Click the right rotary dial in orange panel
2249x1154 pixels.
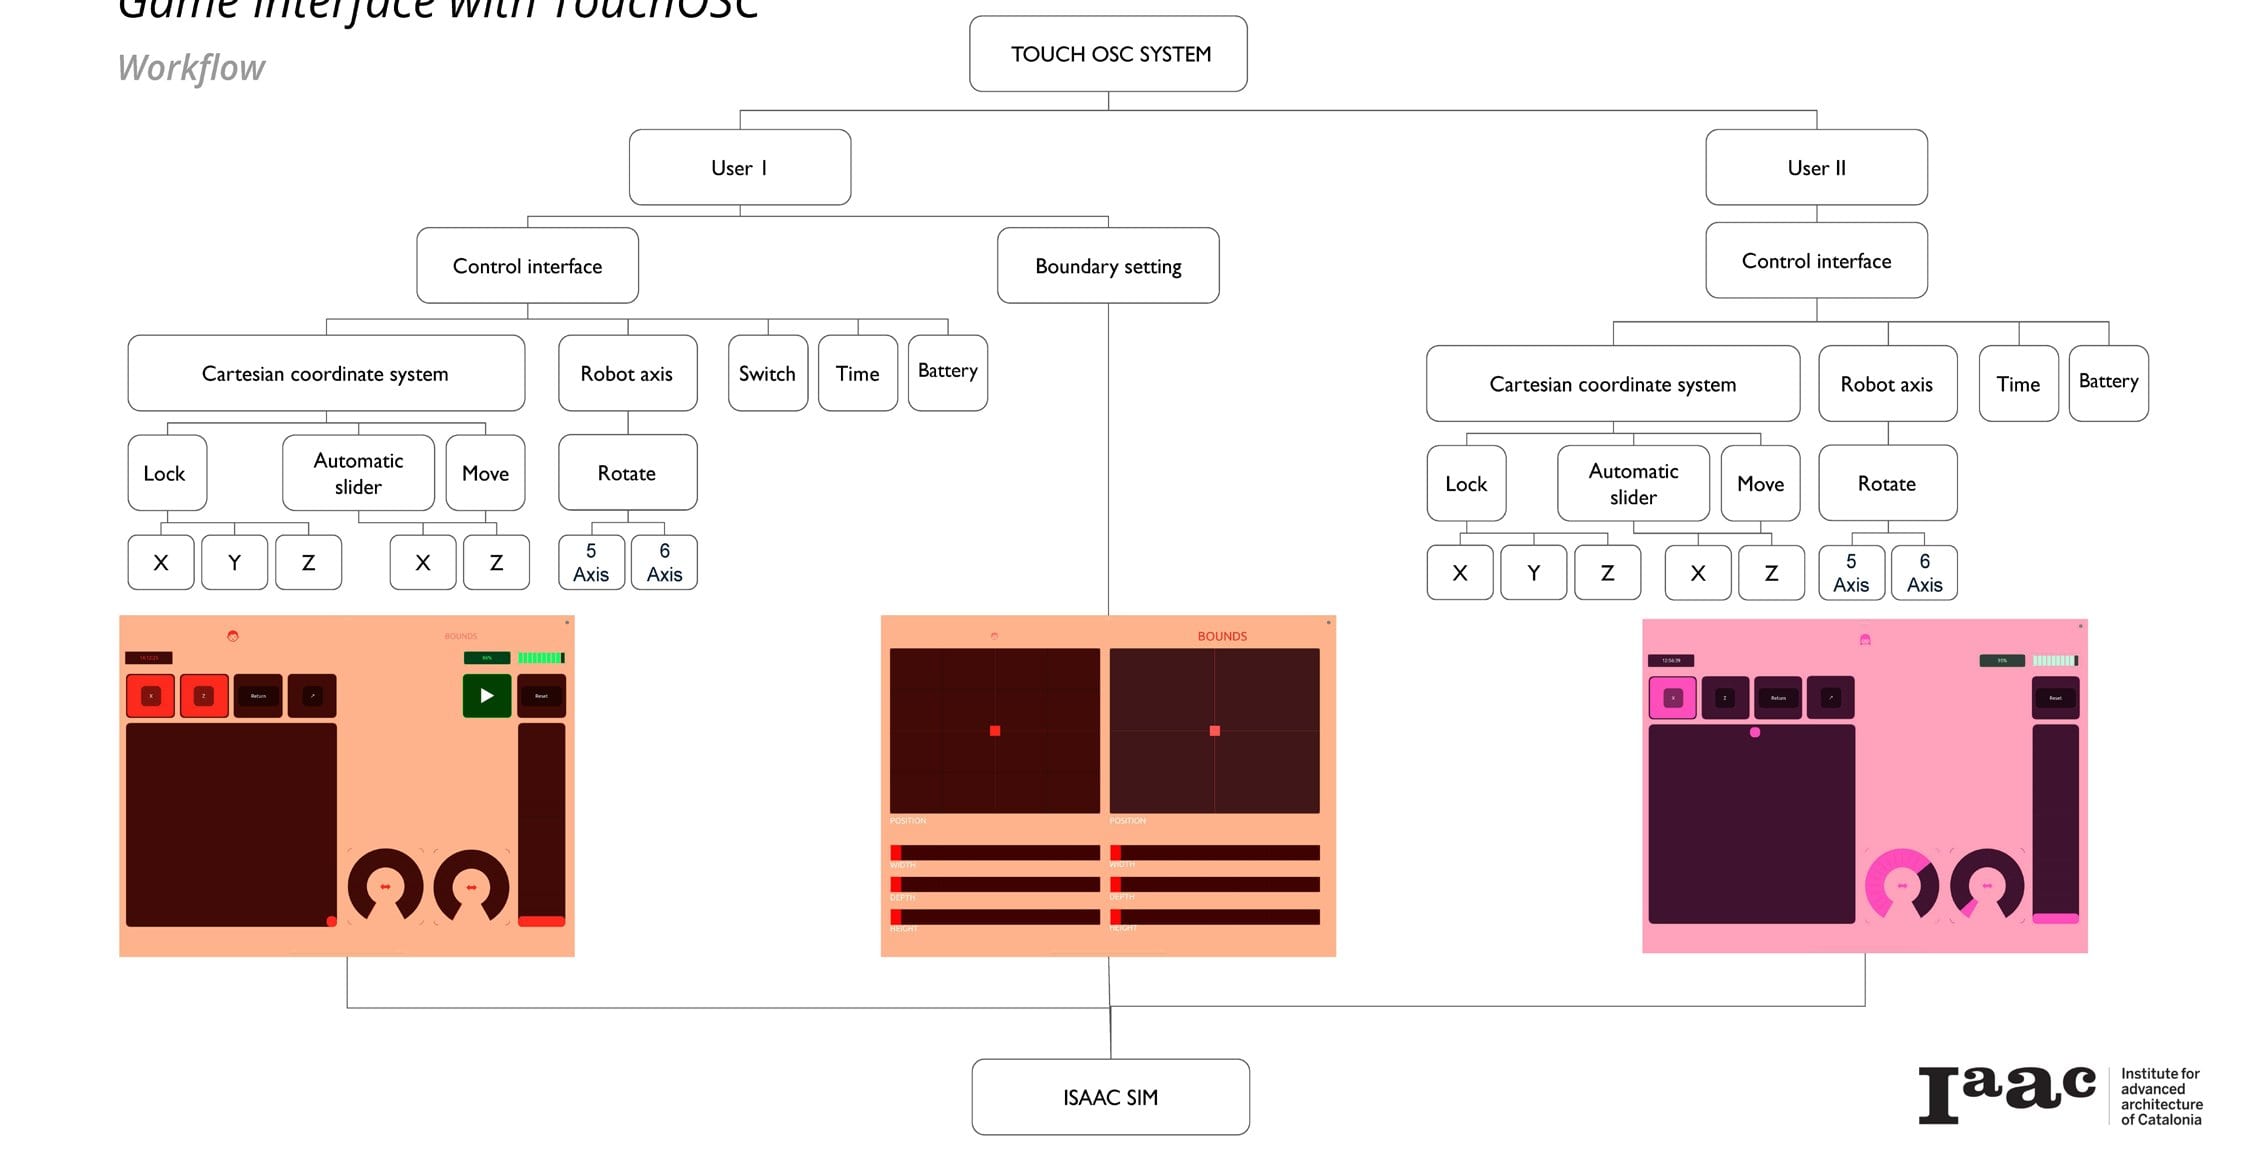point(471,886)
